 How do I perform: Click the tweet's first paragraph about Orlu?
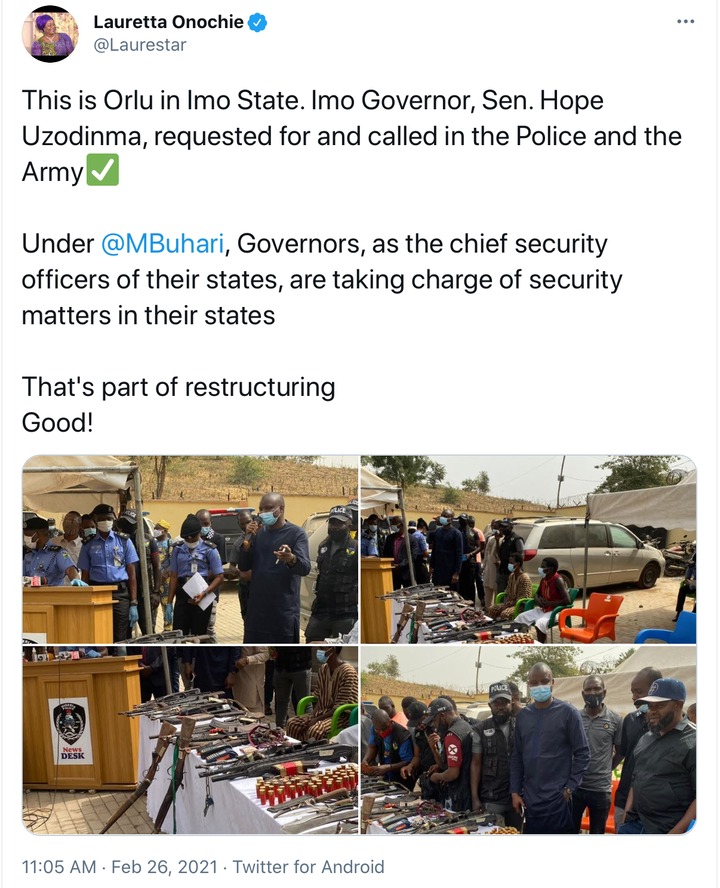[351, 136]
